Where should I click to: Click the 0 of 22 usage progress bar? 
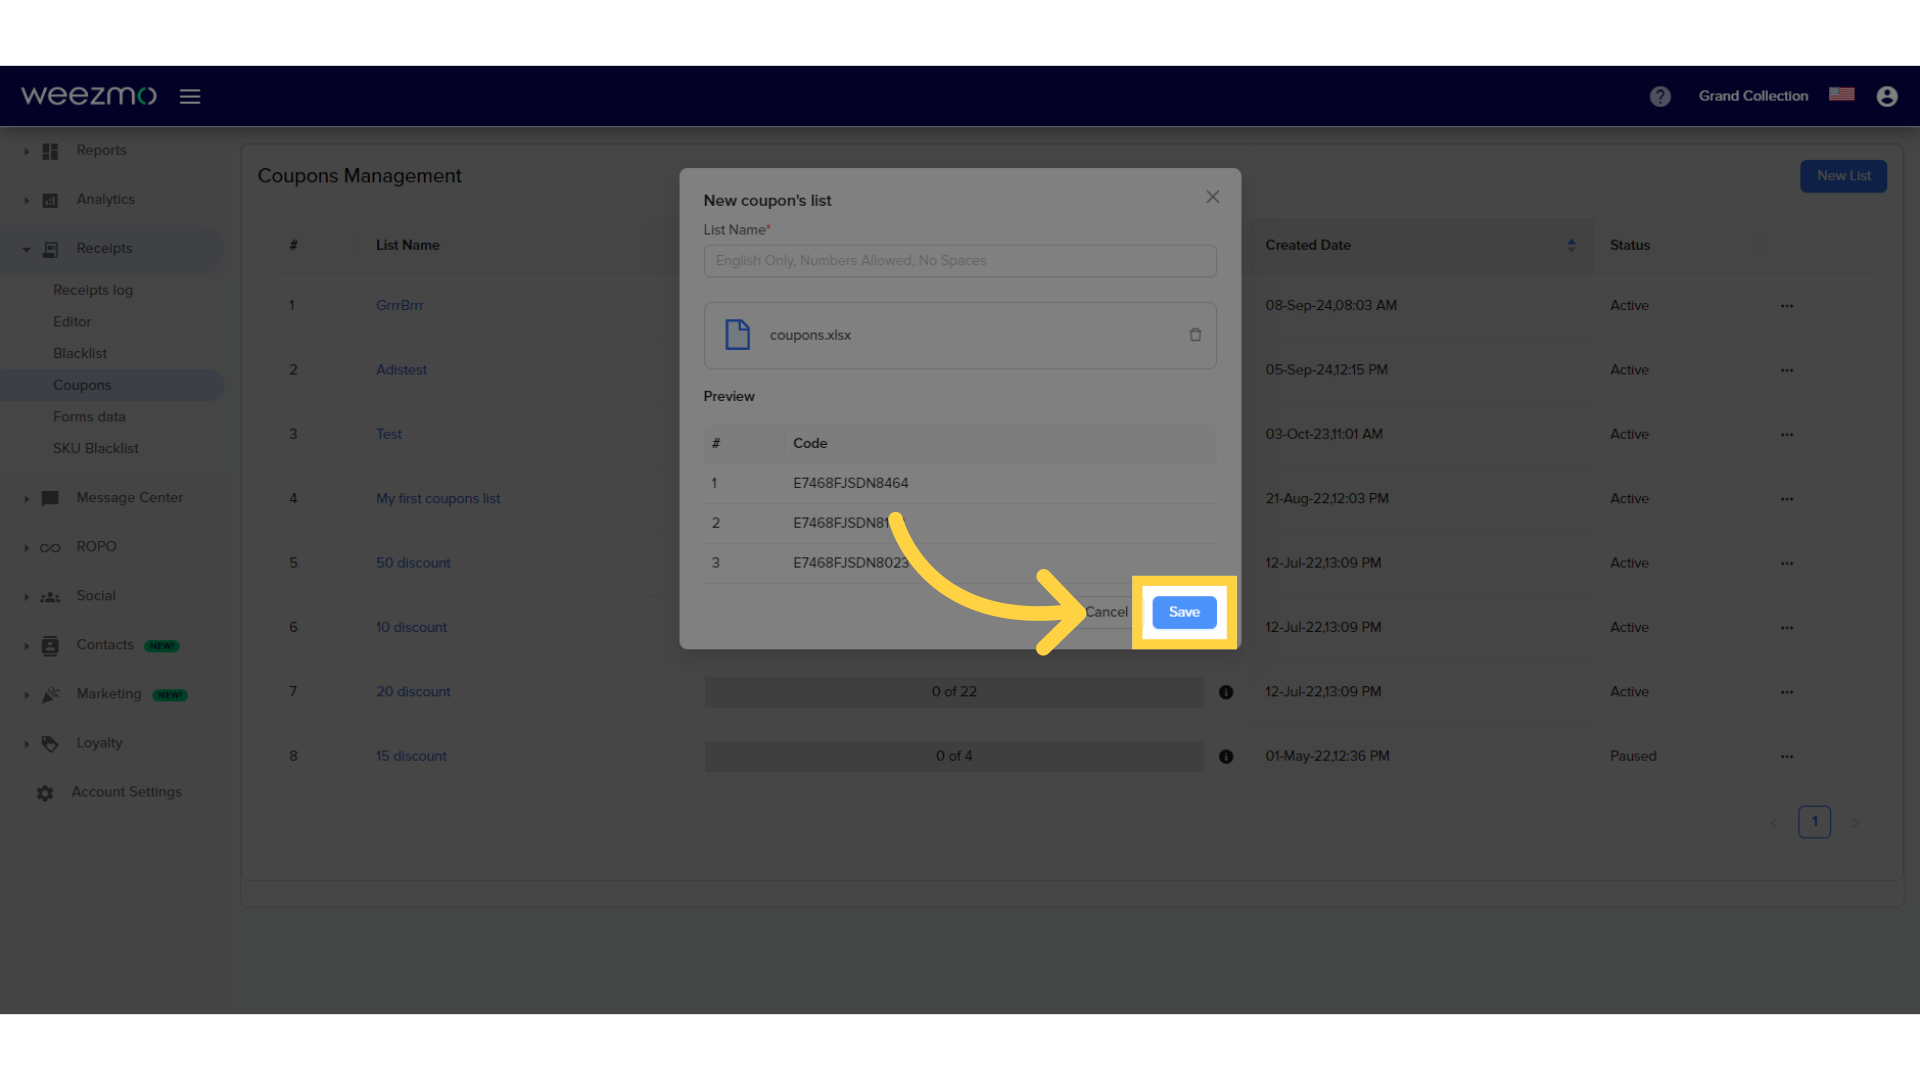954,692
